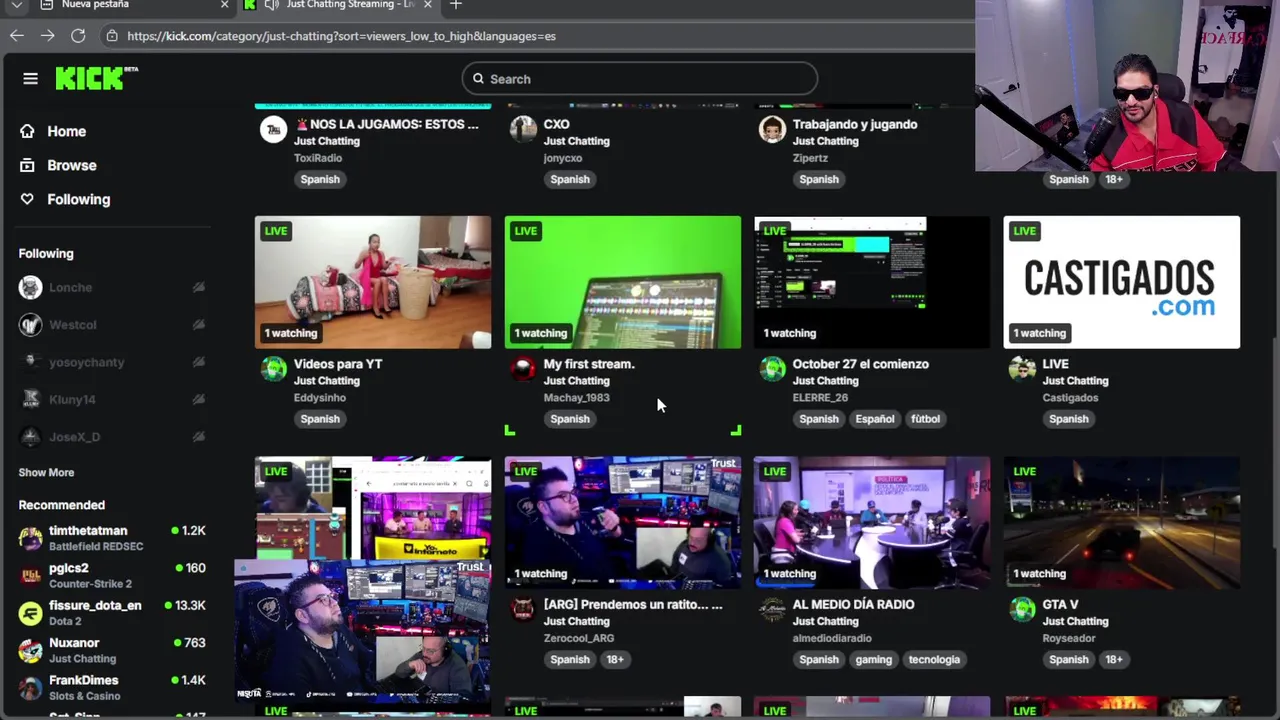Click the Search input field
Screen dimensions: 1280x720
tap(640, 79)
